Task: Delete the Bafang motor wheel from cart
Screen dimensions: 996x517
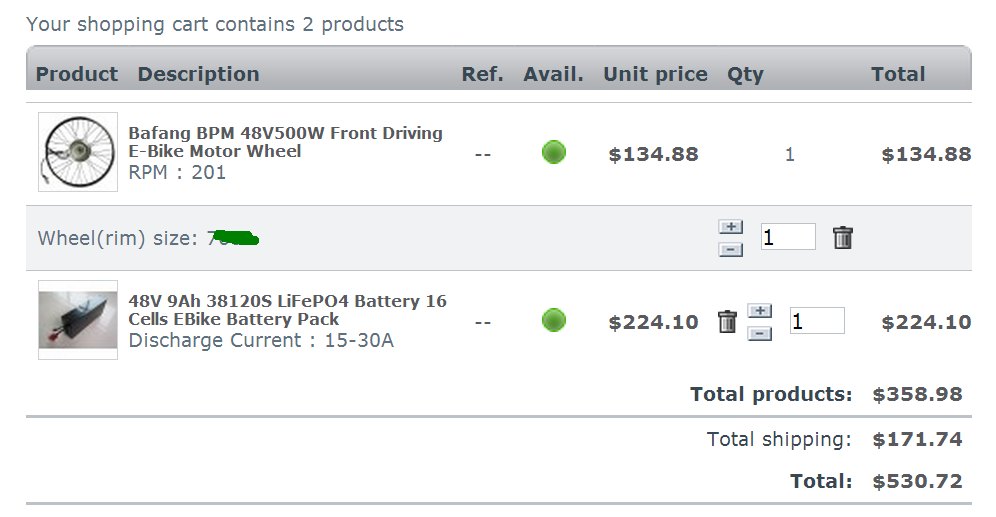Action: 842,238
